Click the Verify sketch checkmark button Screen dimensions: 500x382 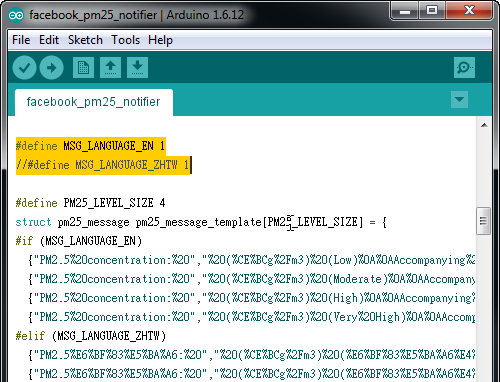point(24,68)
